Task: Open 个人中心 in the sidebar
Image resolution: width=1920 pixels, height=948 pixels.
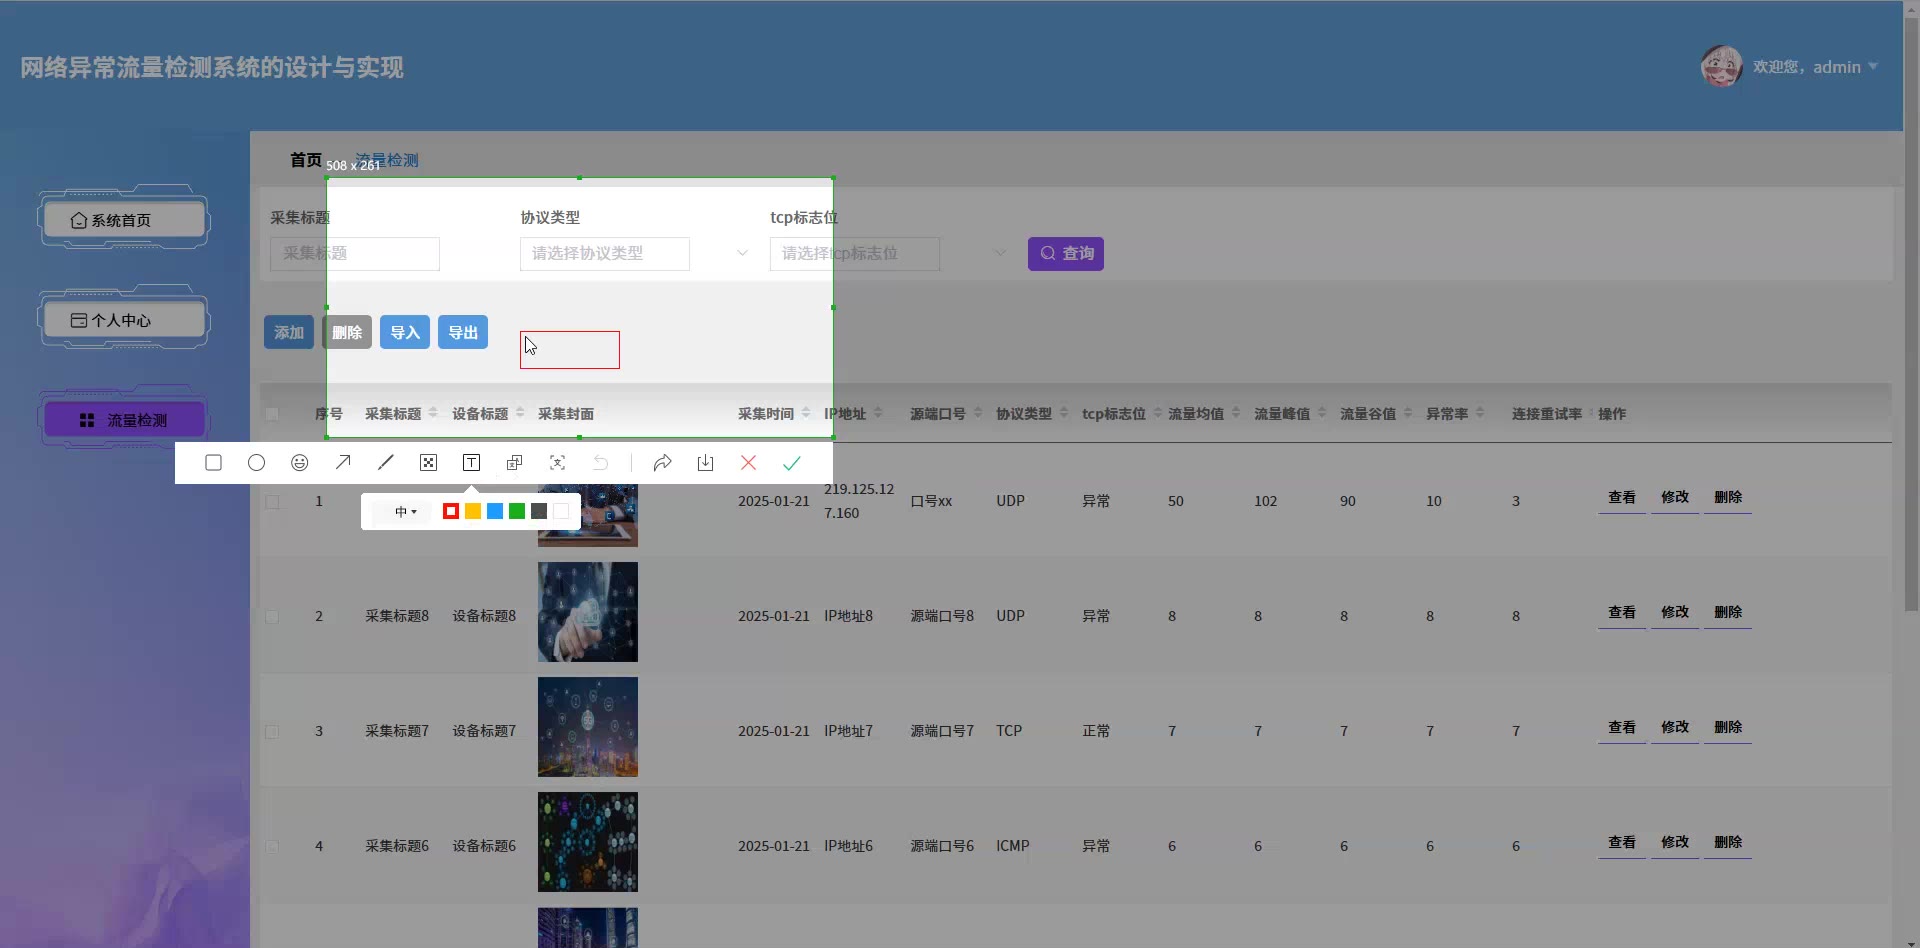Action: [x=123, y=320]
